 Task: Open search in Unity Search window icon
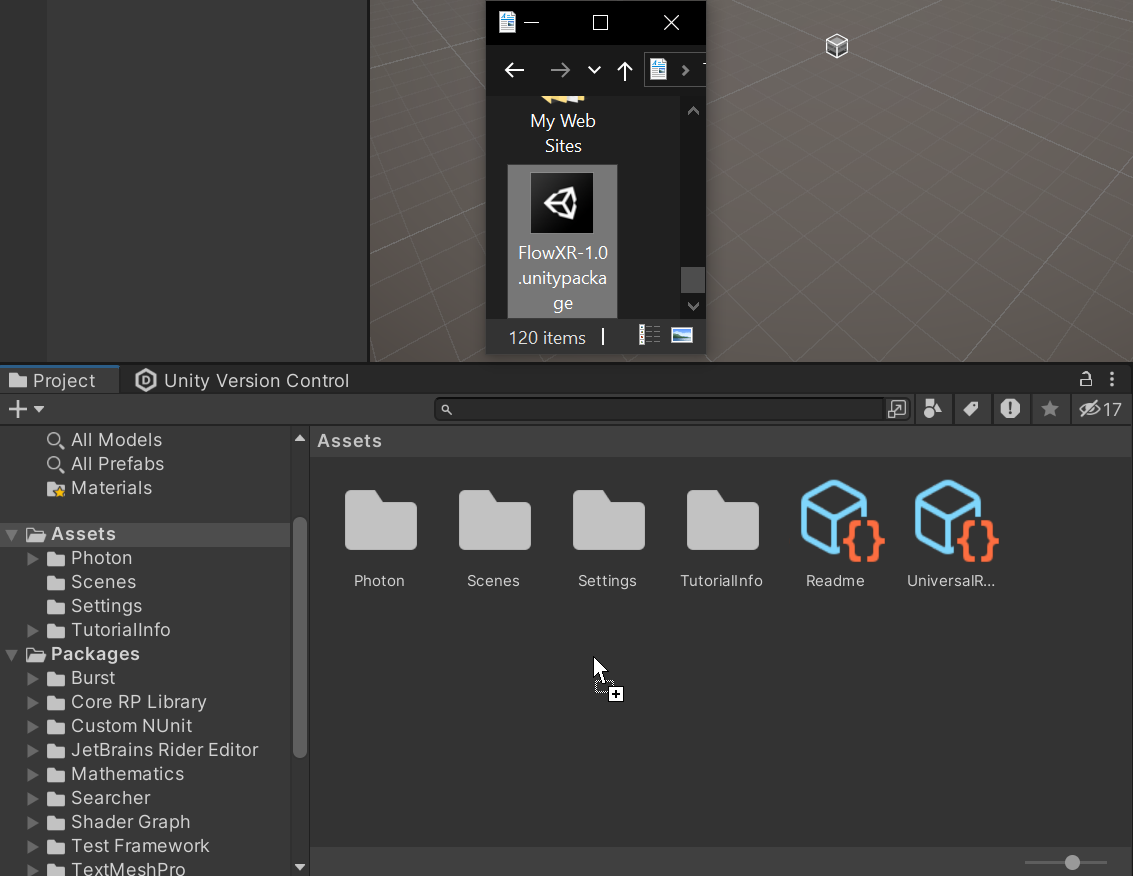[x=897, y=409]
